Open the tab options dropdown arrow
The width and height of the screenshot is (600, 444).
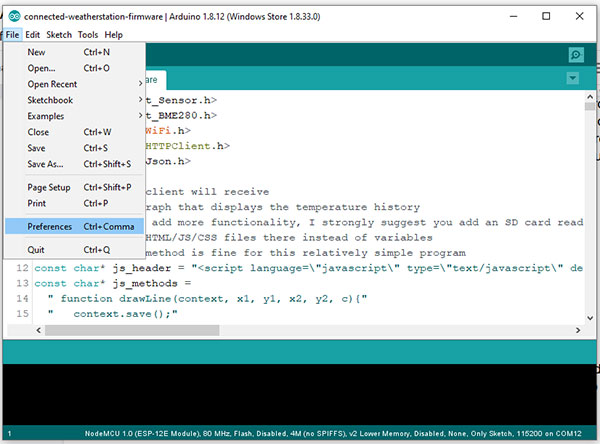(x=572, y=78)
